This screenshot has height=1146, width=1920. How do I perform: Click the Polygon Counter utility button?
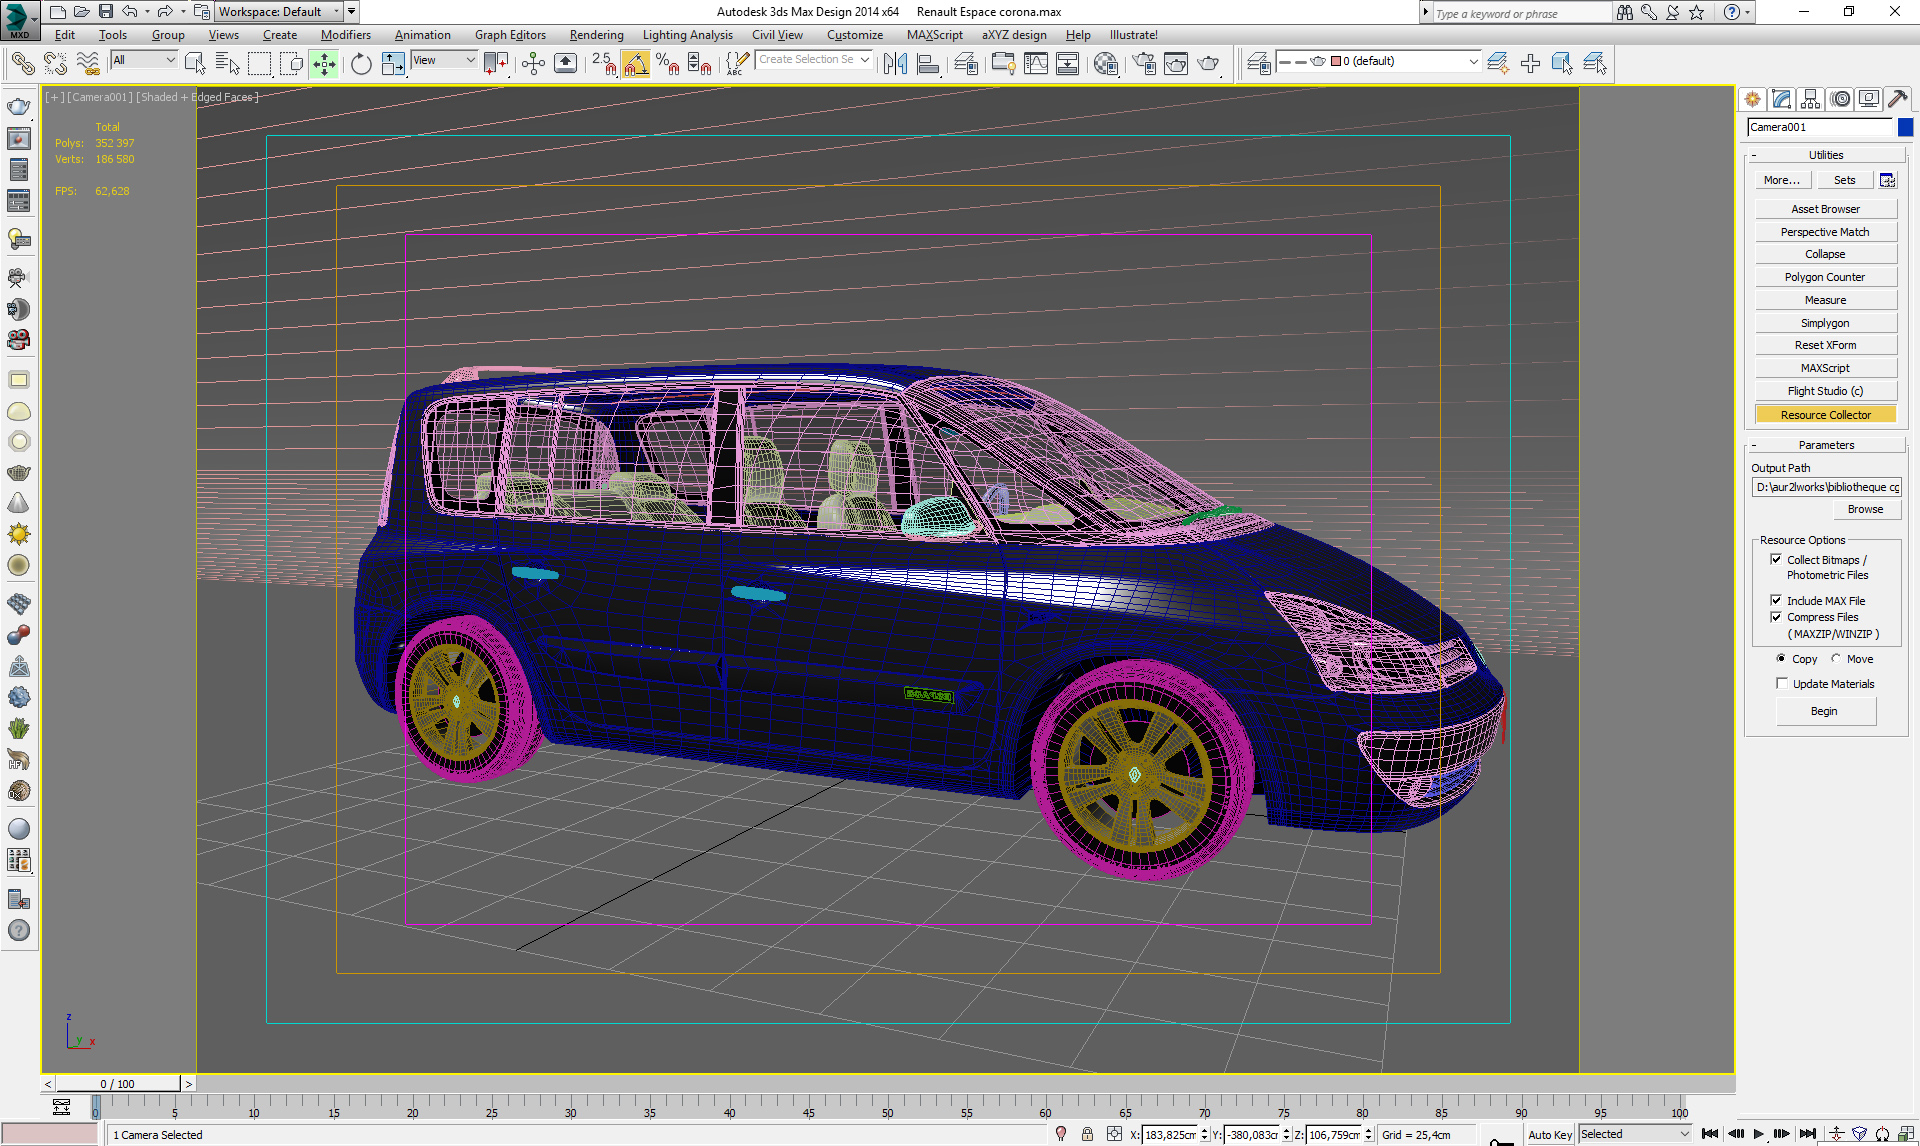point(1824,277)
